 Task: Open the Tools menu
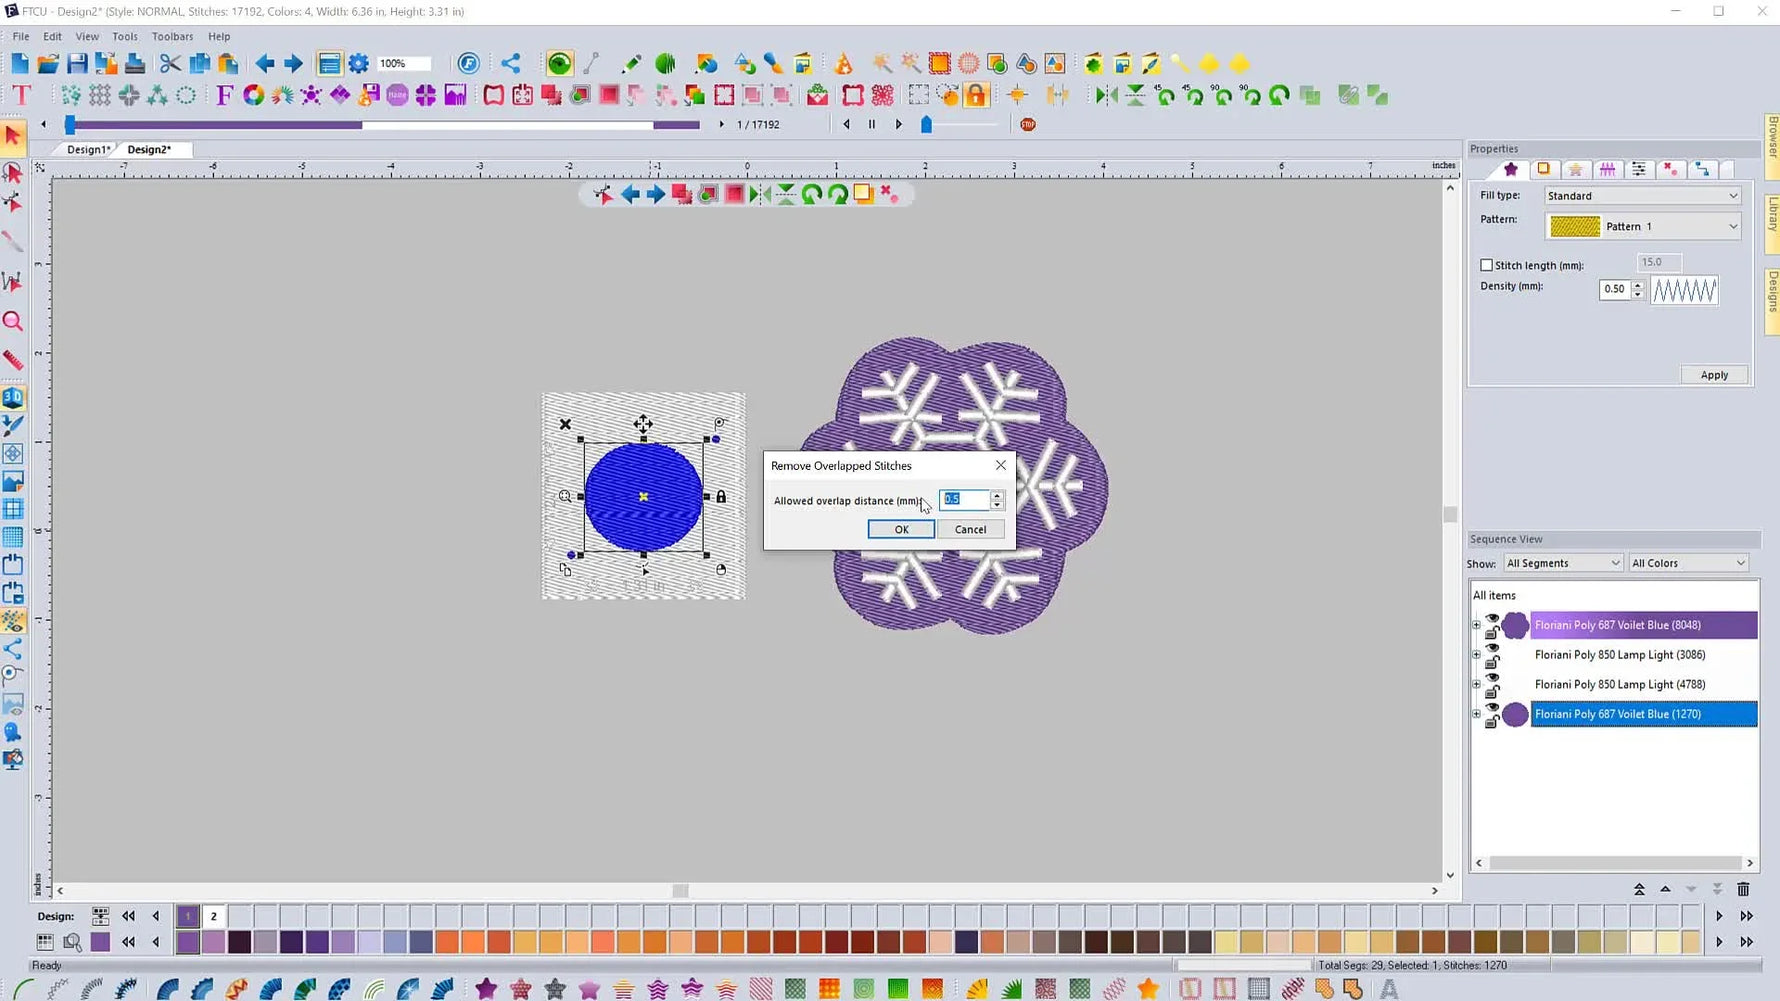pos(124,36)
